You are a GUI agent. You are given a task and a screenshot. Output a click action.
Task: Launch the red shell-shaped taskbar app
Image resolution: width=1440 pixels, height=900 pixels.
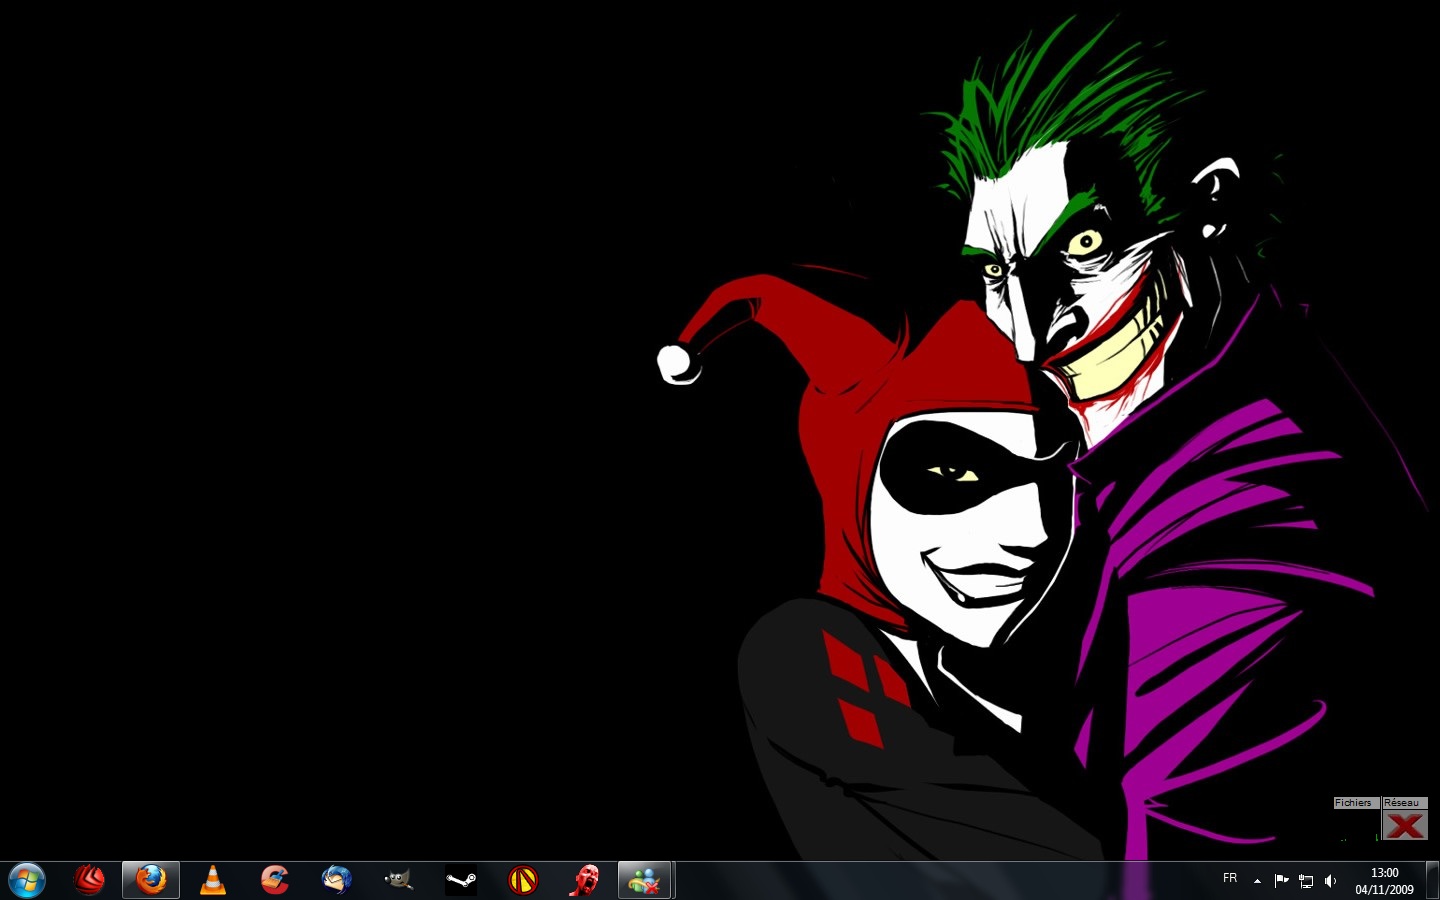pyautogui.click(x=89, y=880)
